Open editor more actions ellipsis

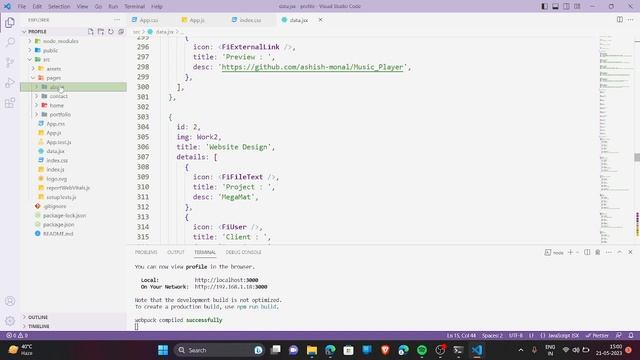[x=631, y=20]
